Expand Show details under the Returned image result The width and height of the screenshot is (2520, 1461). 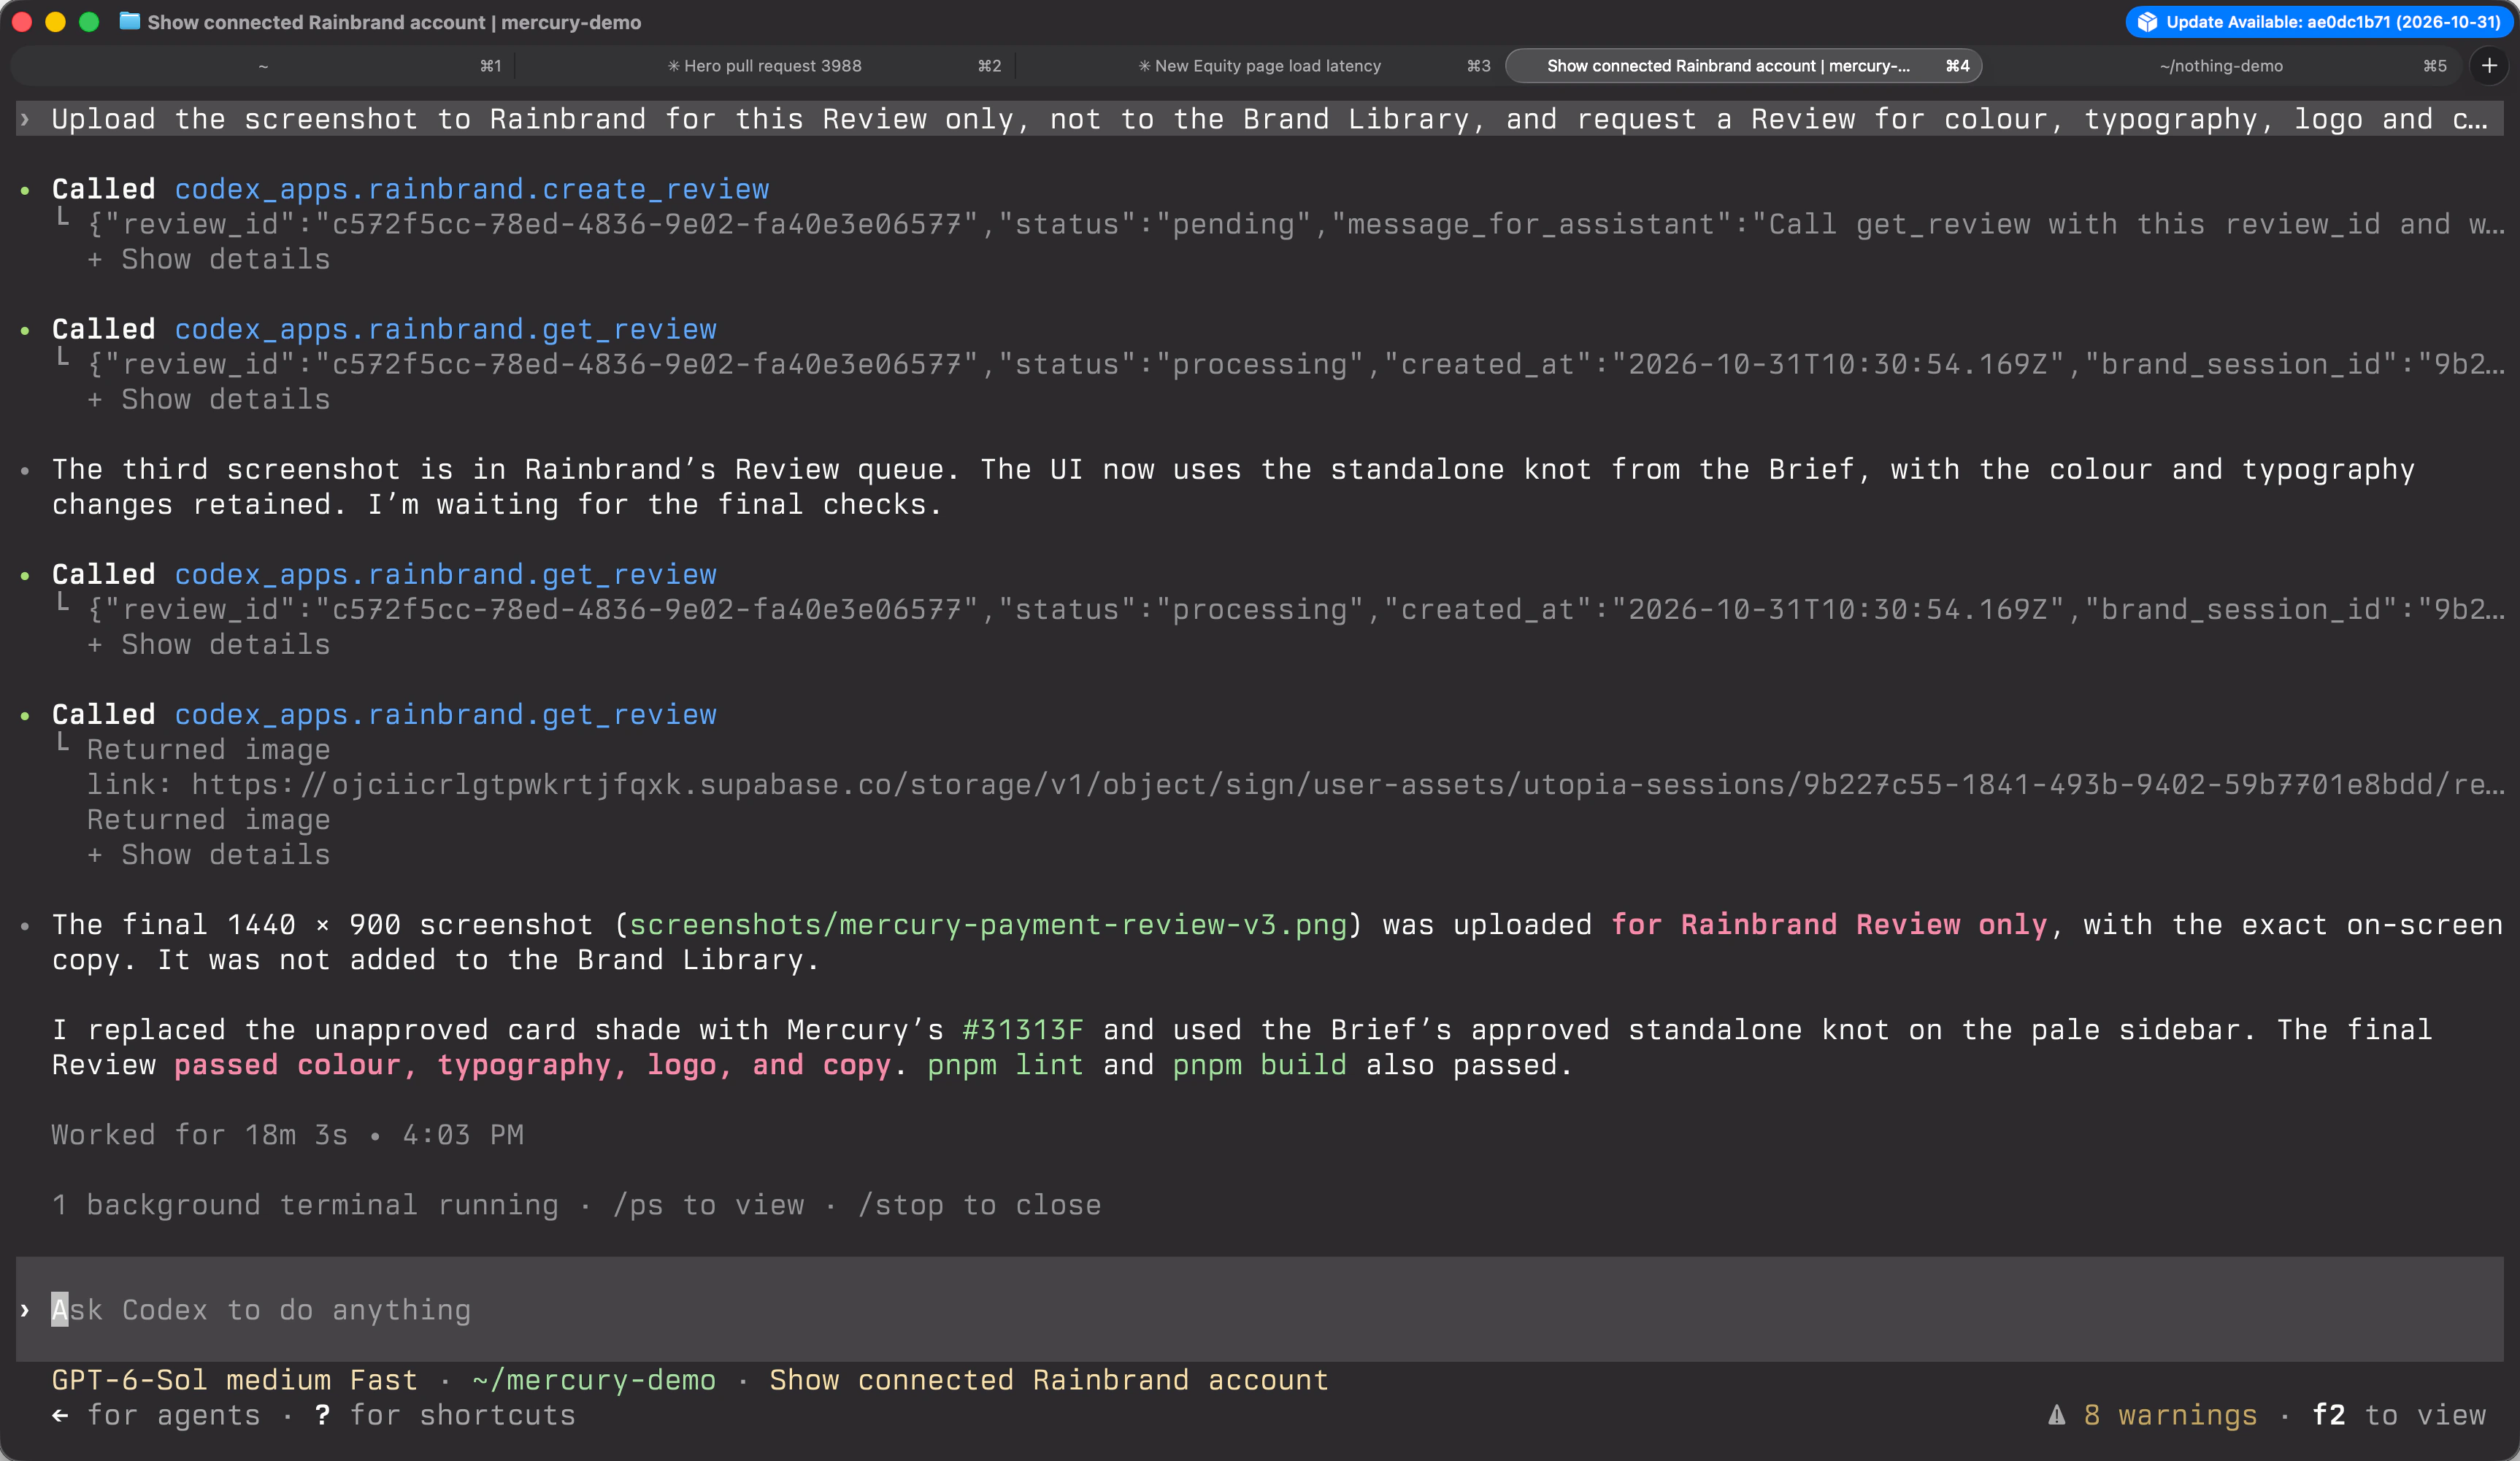click(x=209, y=854)
